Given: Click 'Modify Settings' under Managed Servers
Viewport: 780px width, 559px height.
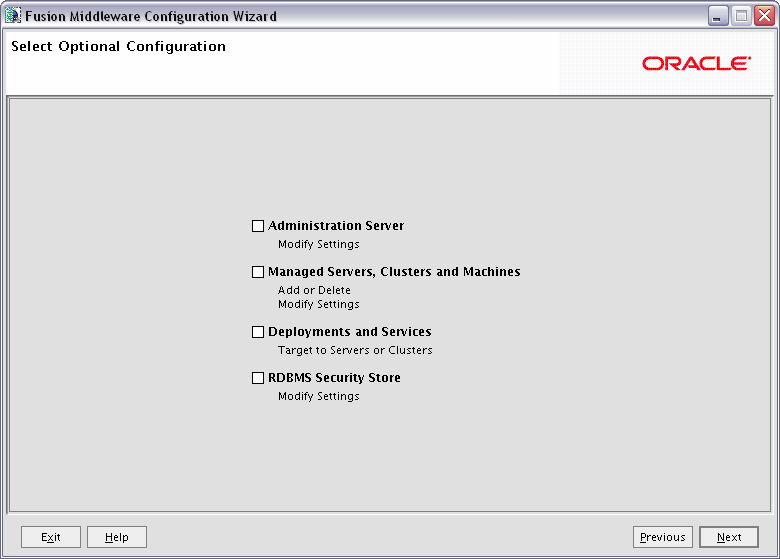Looking at the screenshot, I should click(x=319, y=304).
